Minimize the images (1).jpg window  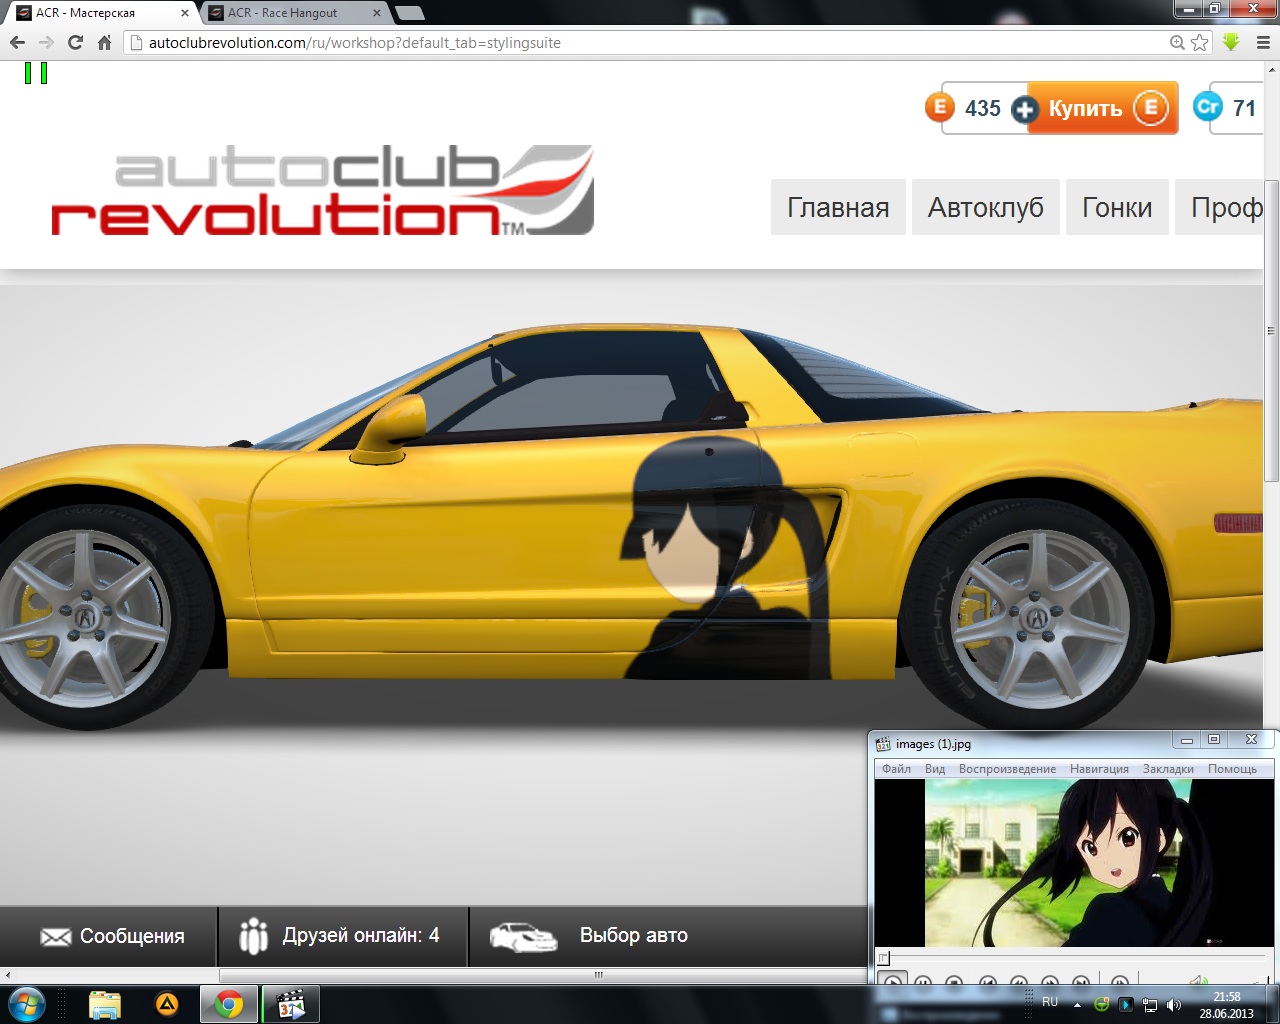point(1187,740)
